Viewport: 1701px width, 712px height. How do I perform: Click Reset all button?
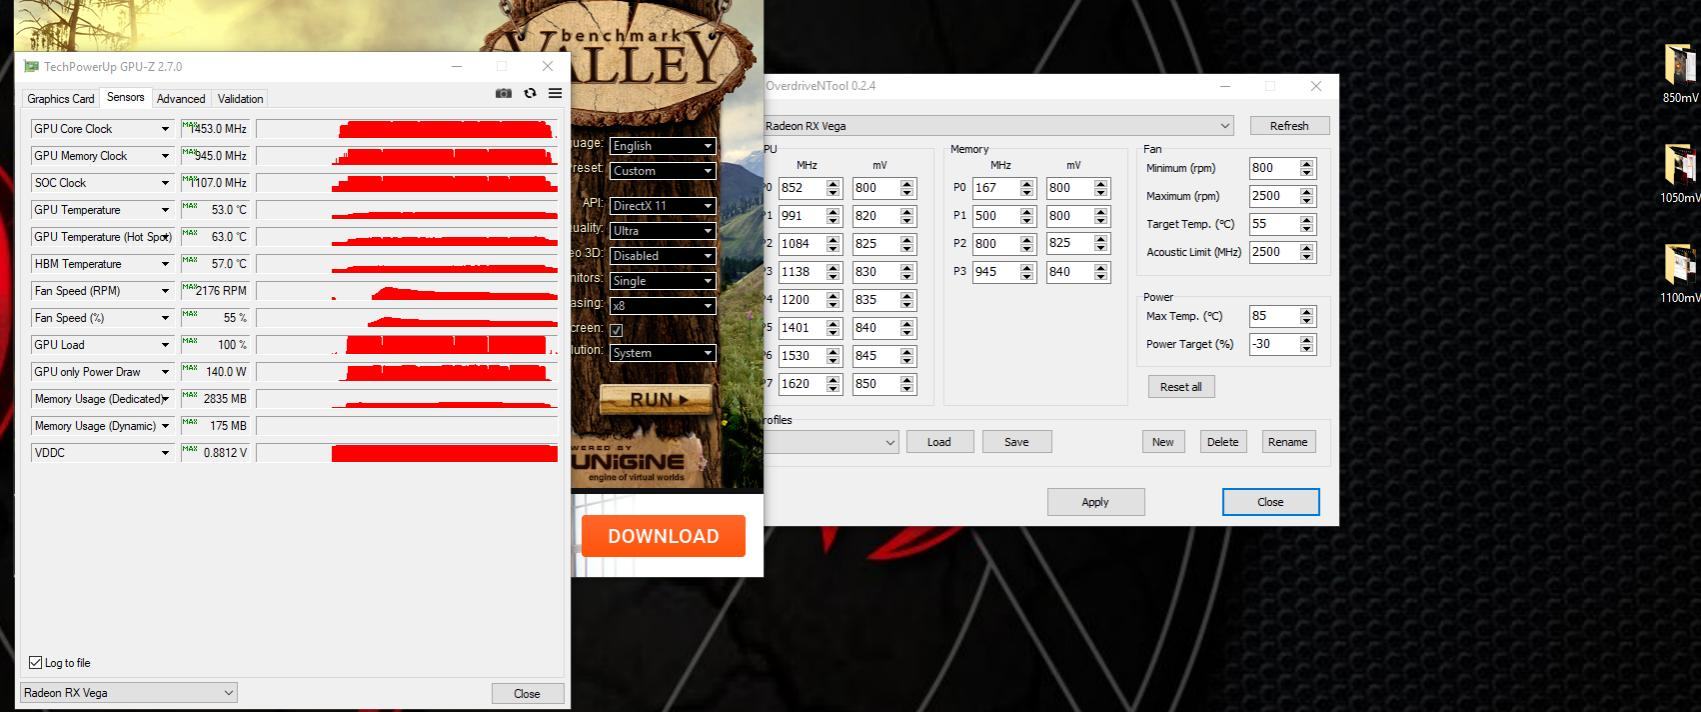pos(1181,387)
